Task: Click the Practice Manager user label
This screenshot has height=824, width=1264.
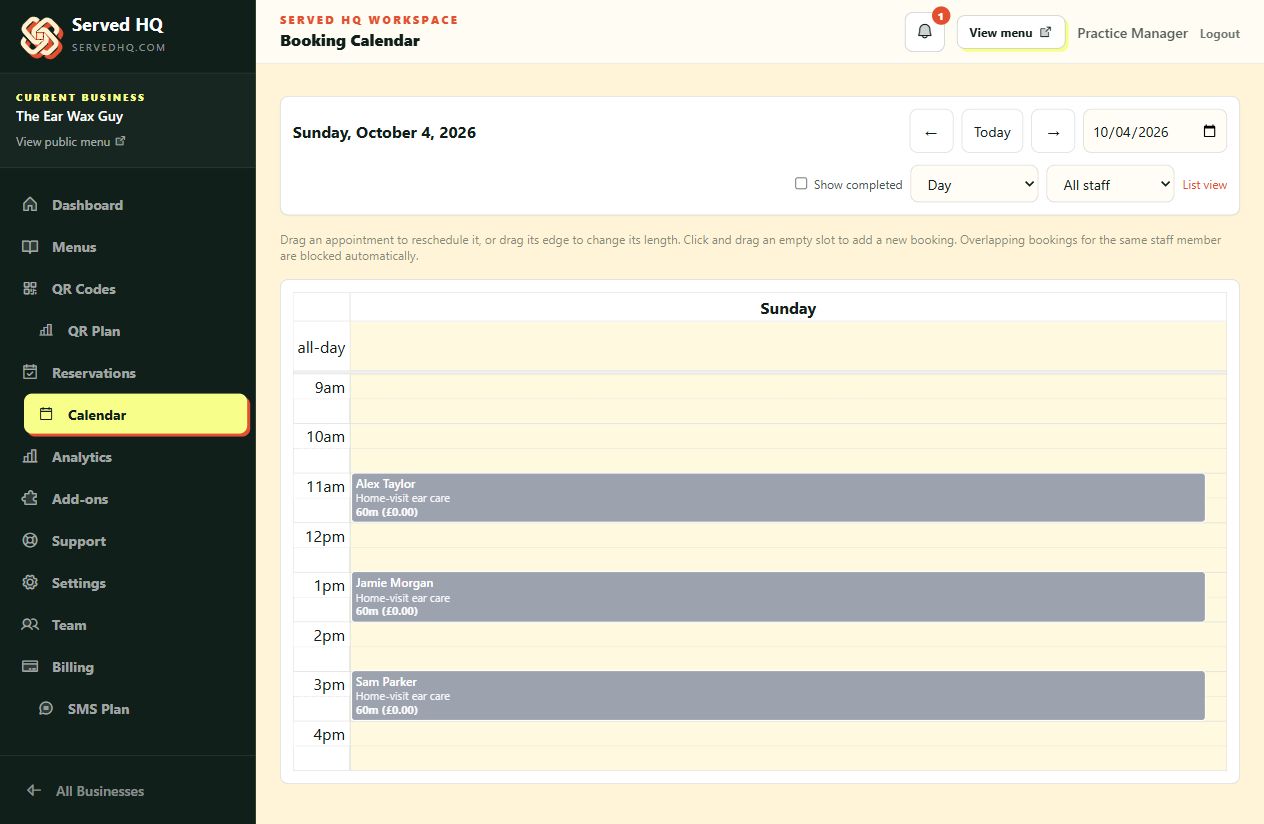Action: pos(1132,33)
